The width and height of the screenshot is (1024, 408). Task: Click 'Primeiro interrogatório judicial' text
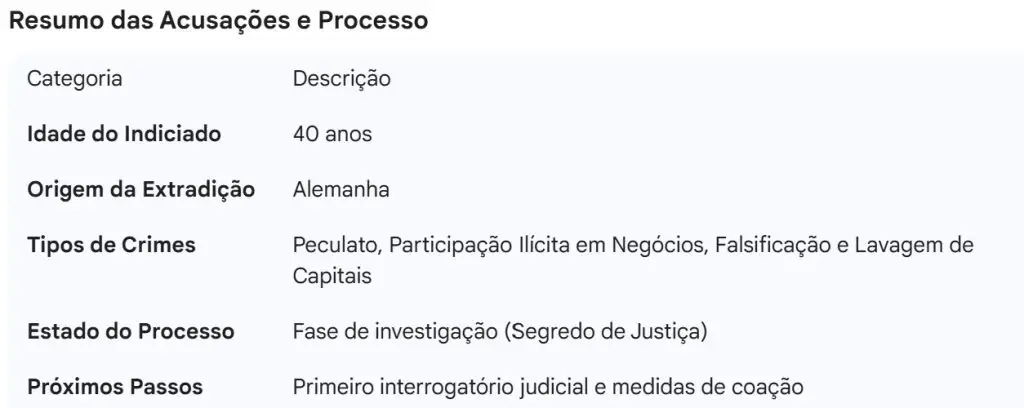[441, 387]
